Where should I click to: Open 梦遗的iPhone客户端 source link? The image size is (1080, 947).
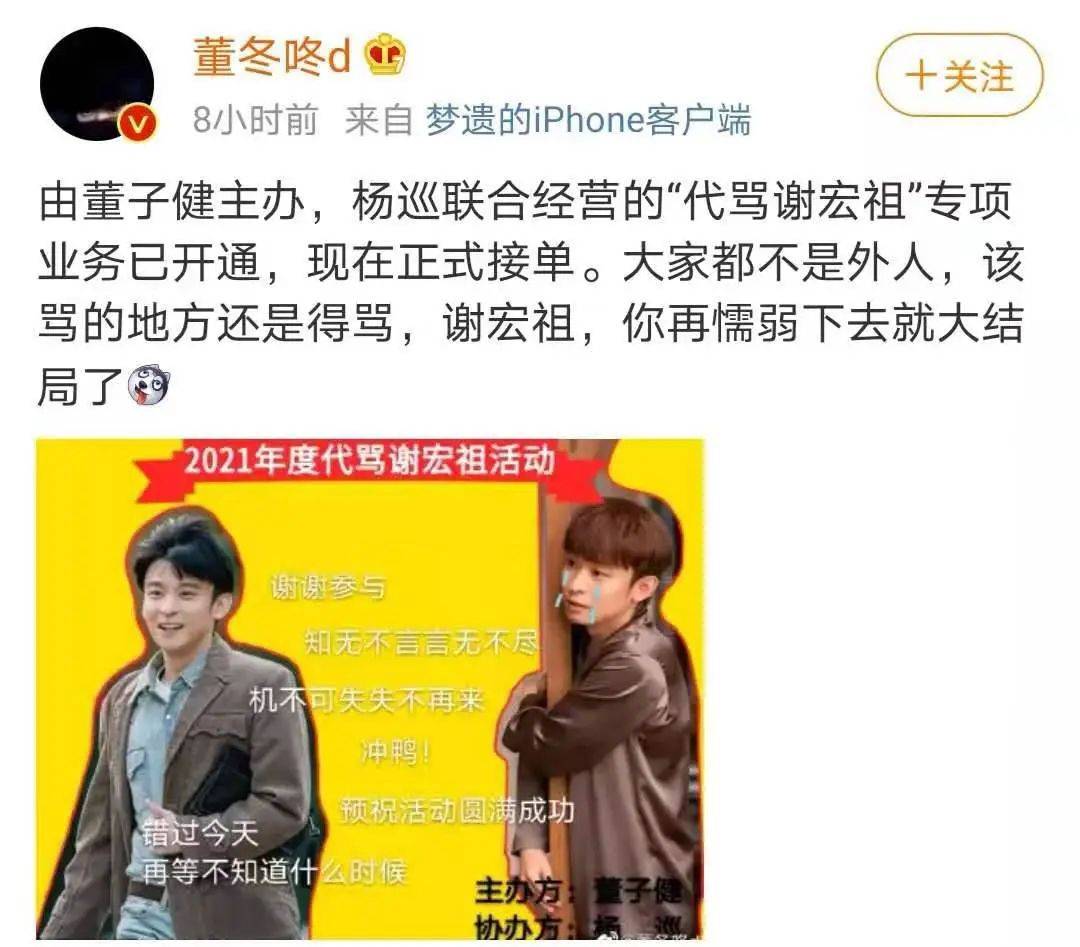588,120
